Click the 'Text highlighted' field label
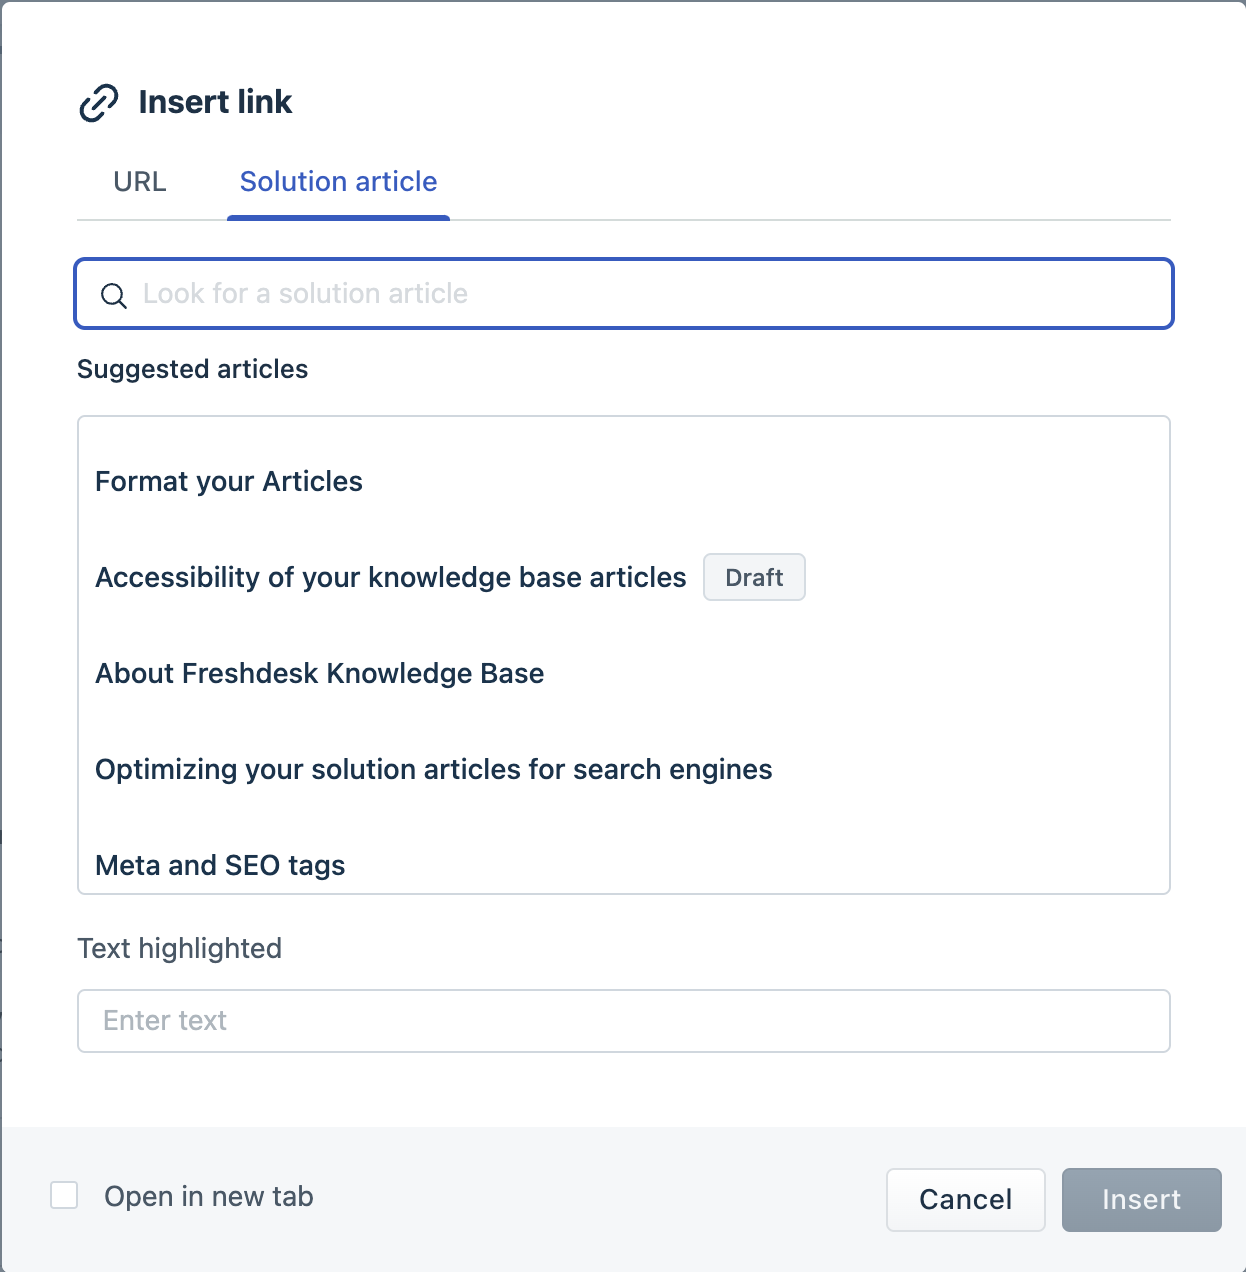 (180, 948)
